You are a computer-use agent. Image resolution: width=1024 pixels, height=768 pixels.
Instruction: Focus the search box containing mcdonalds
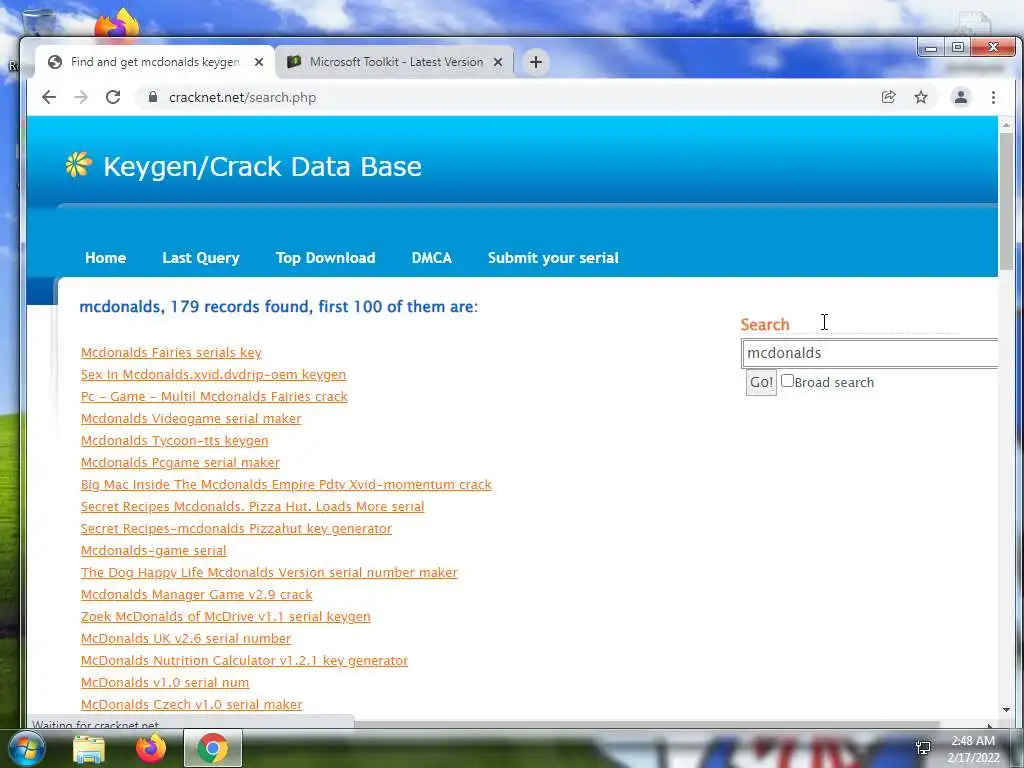point(870,353)
